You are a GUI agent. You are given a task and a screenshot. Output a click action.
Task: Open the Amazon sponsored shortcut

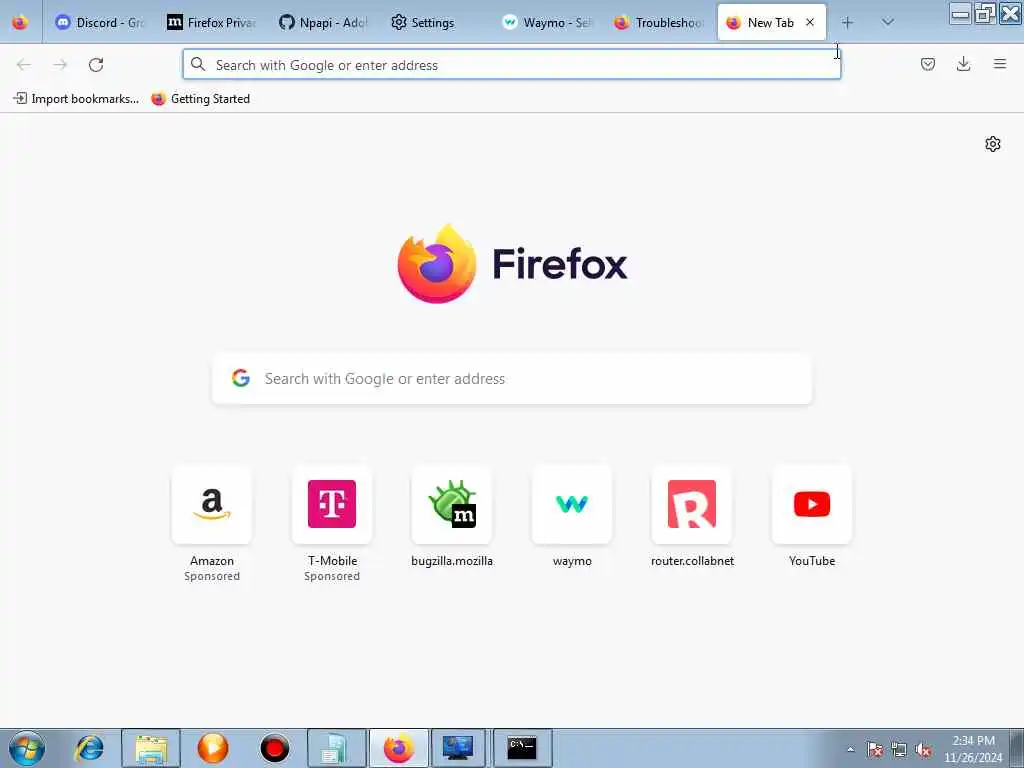tap(212, 504)
